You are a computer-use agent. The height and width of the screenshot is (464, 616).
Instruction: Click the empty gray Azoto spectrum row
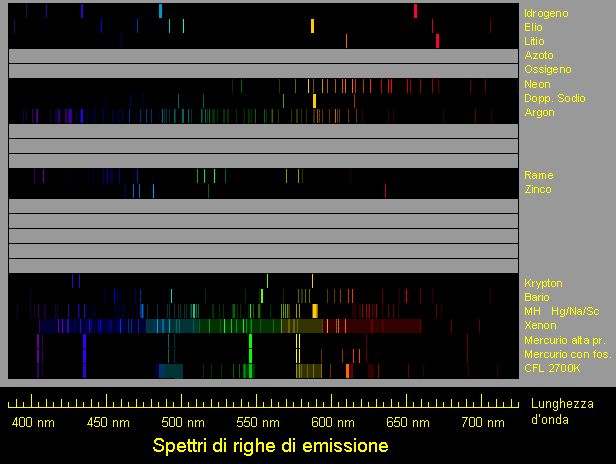(x=263, y=56)
